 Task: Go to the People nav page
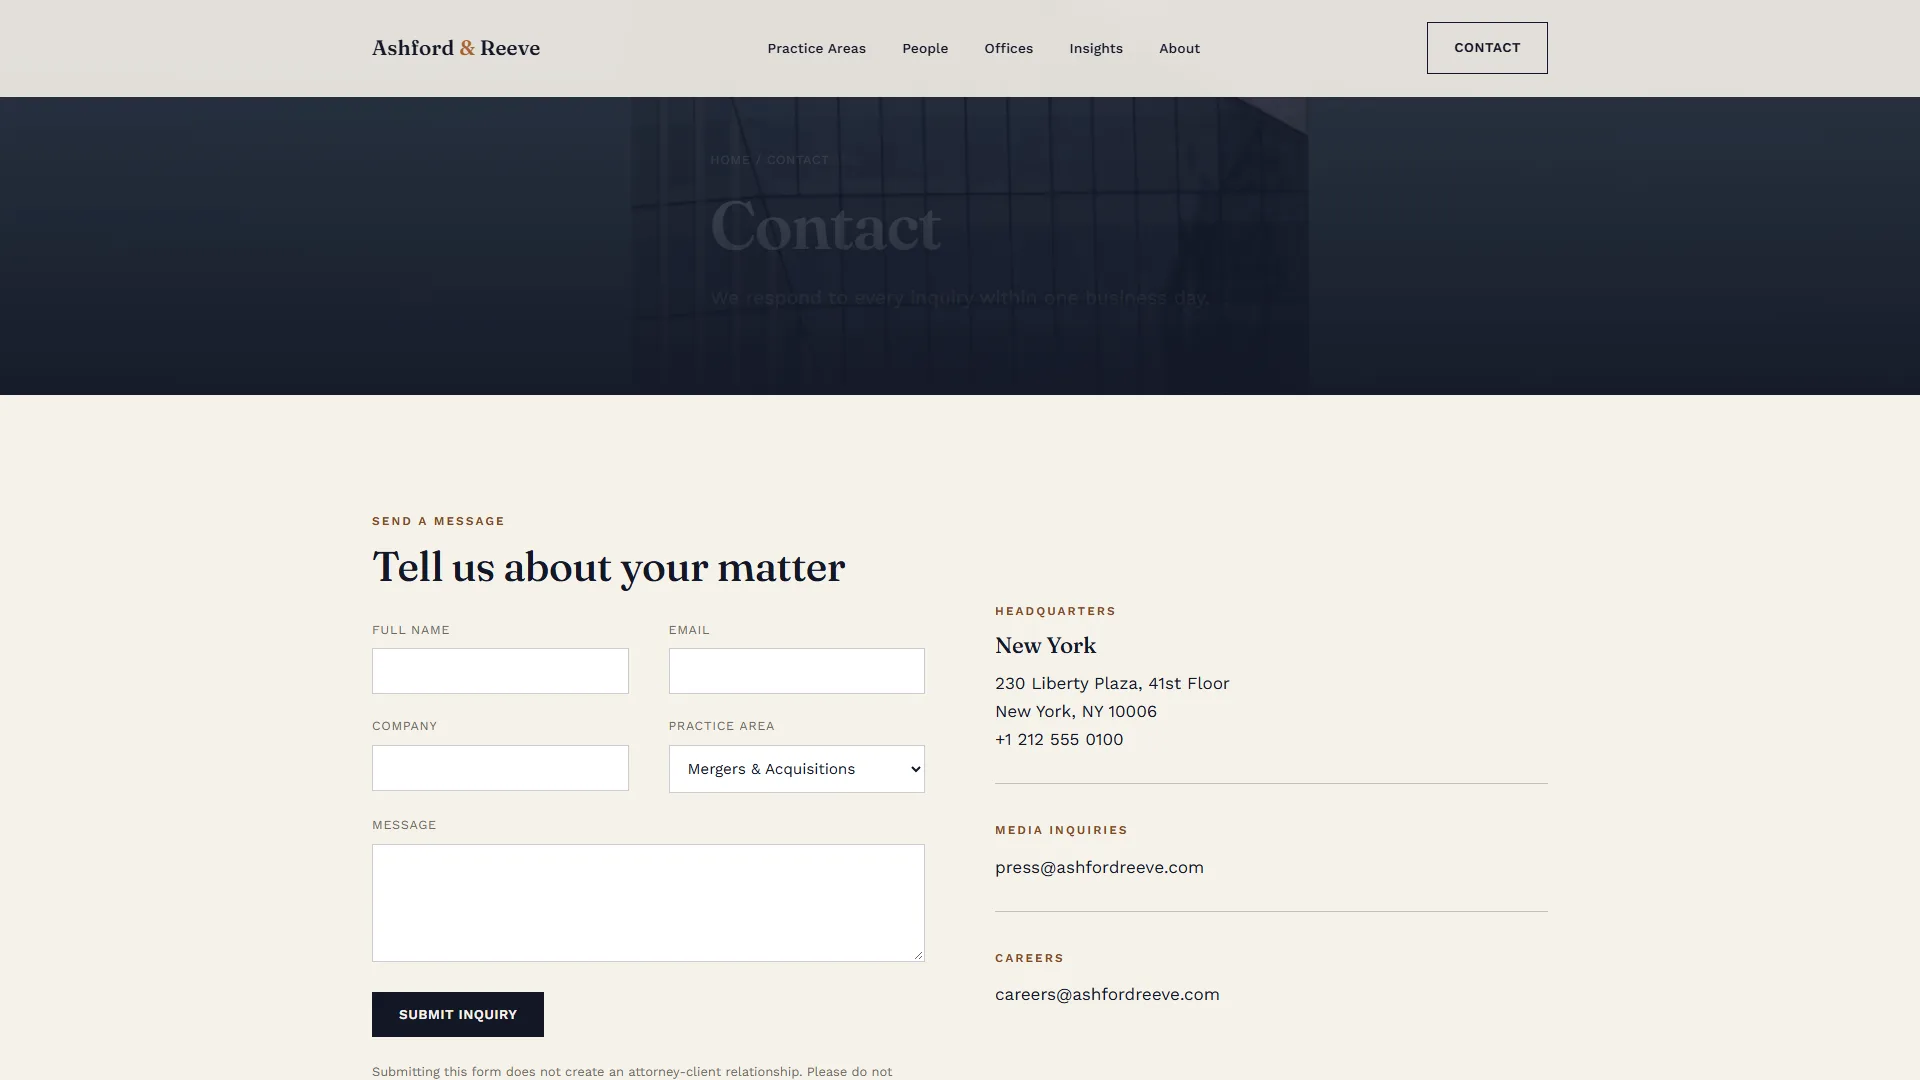(925, 48)
